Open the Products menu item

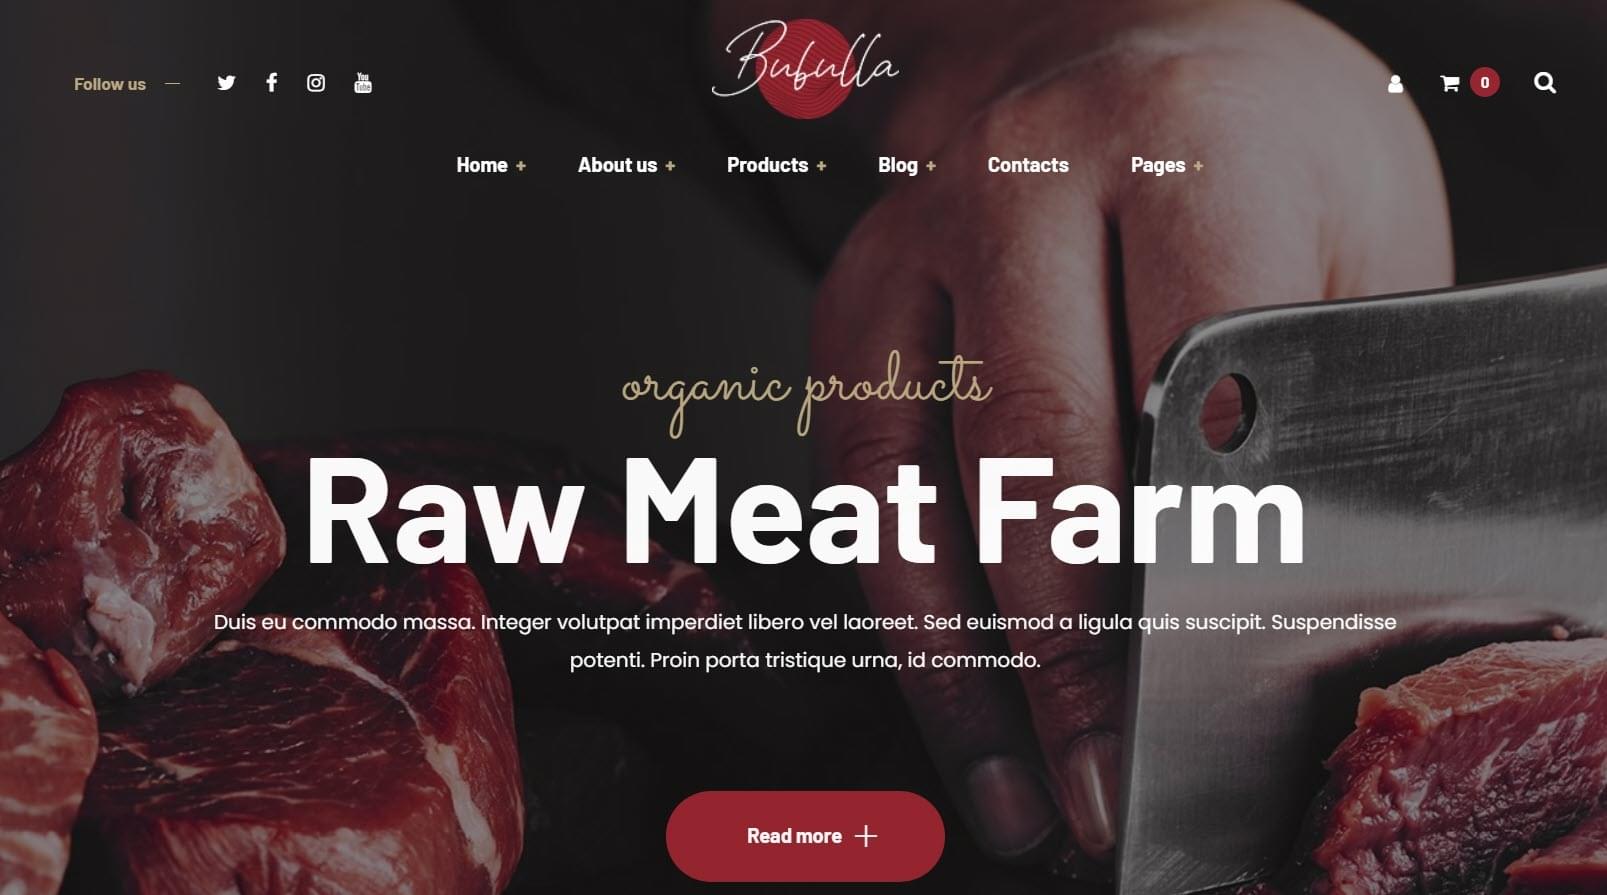pyautogui.click(x=767, y=165)
